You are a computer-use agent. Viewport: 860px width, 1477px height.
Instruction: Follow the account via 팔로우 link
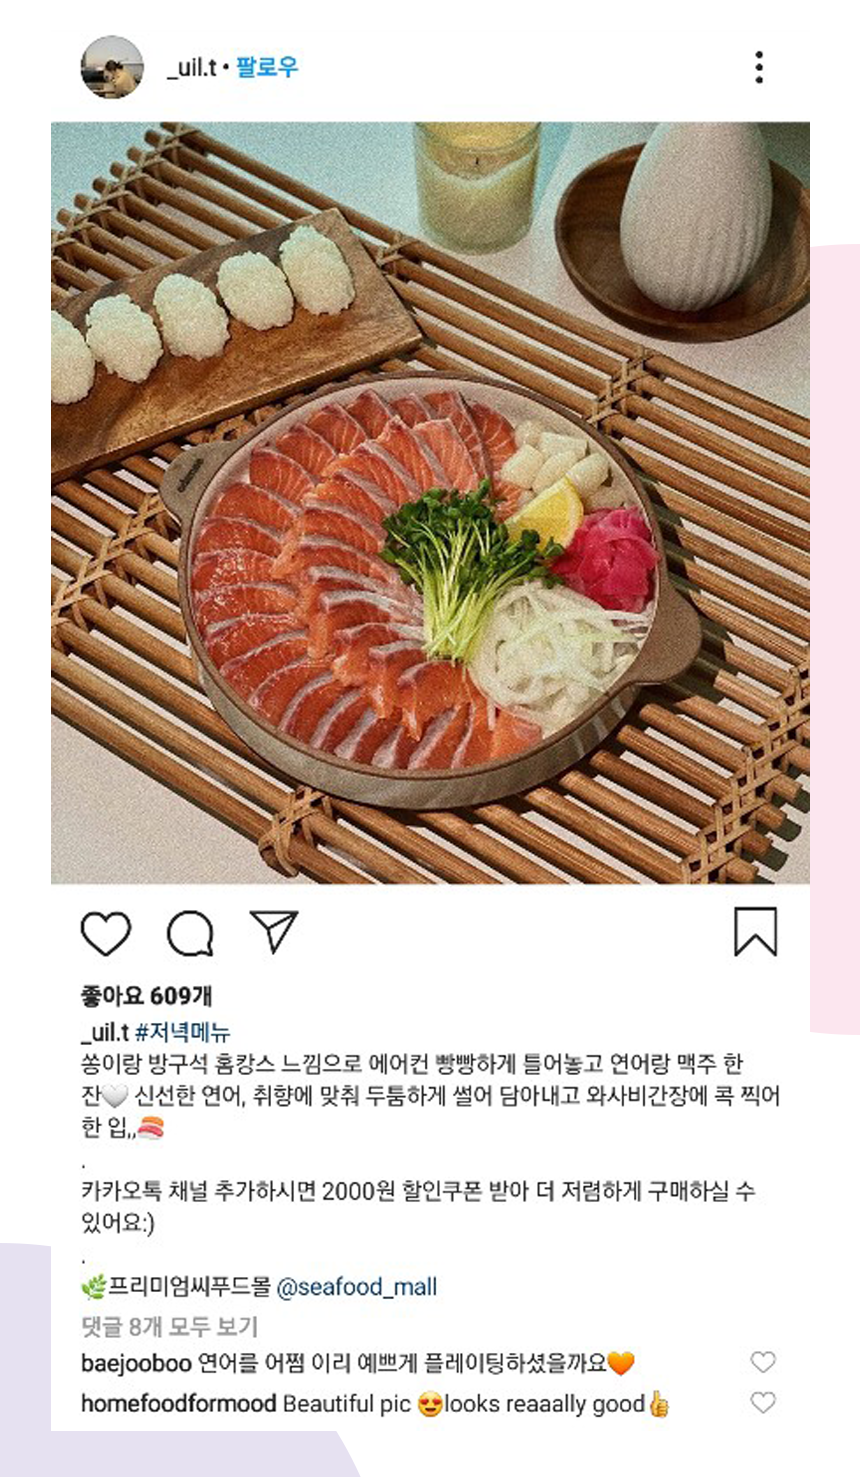click(x=267, y=67)
